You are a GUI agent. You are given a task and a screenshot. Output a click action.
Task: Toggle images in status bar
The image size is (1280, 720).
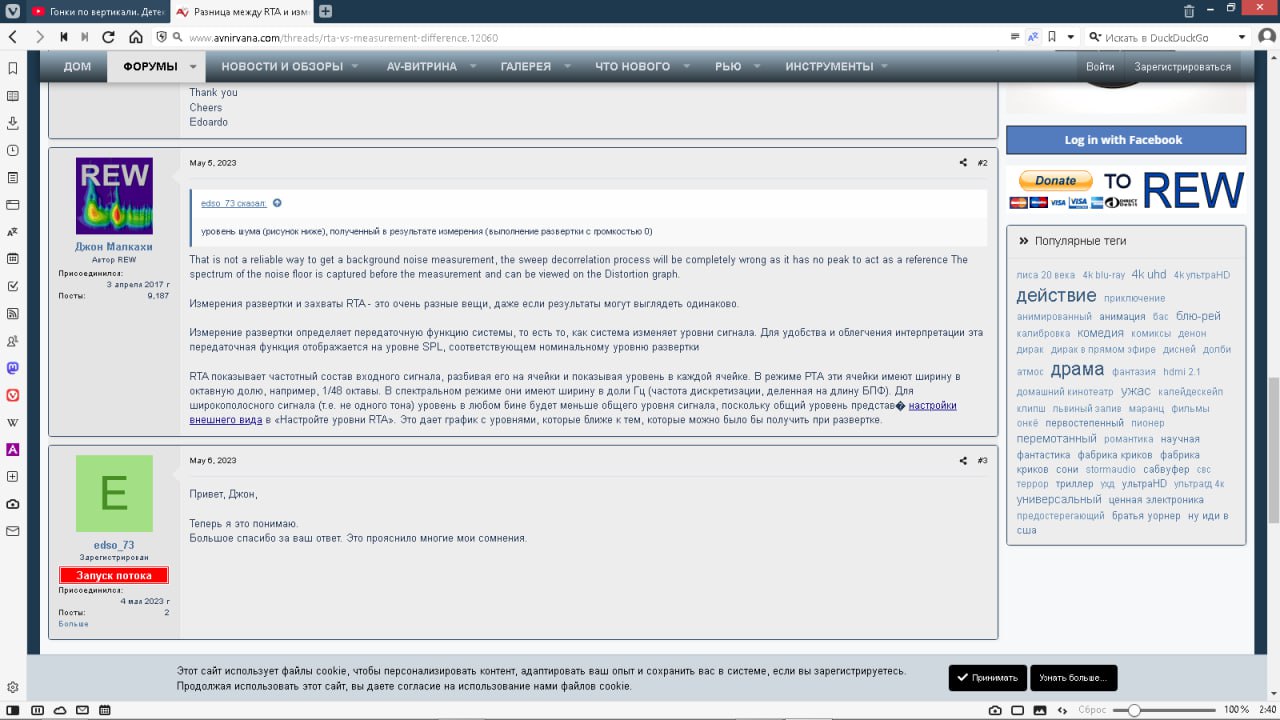click(x=1040, y=710)
